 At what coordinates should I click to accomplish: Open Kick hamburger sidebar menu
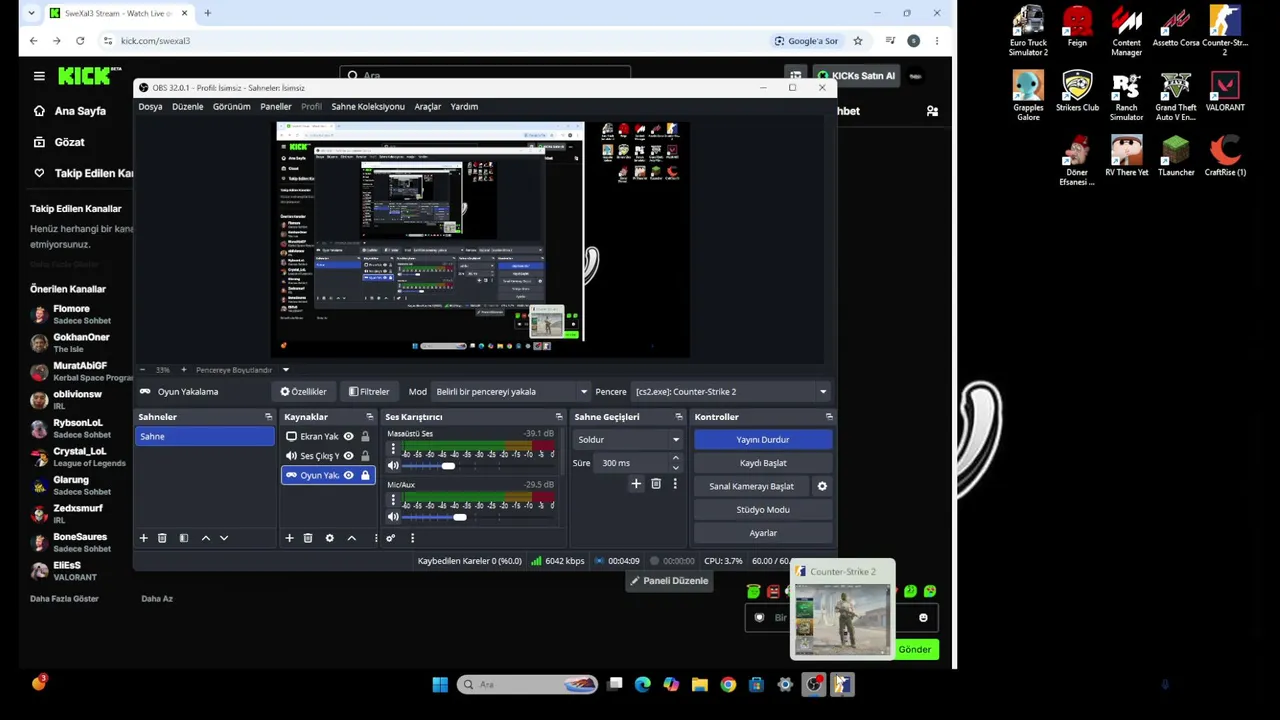(x=39, y=76)
